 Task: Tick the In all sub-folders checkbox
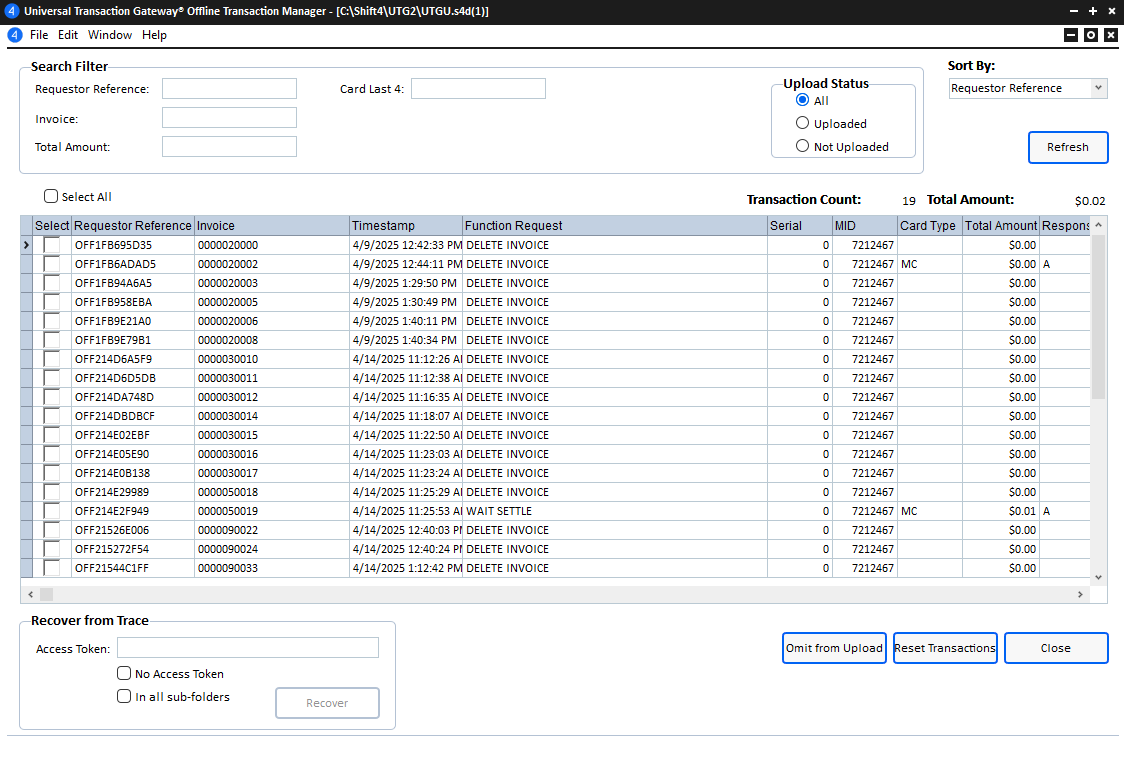click(125, 696)
